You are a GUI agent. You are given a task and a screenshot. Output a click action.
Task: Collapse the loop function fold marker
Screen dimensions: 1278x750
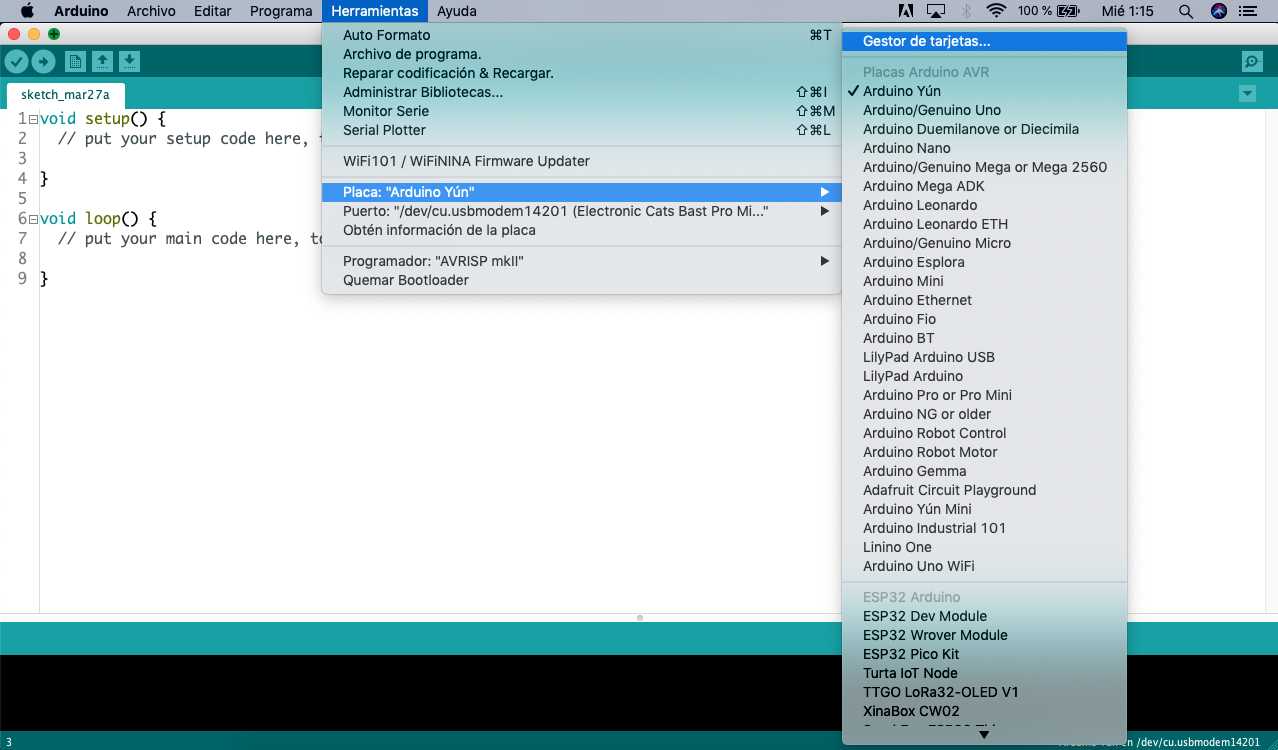pyautogui.click(x=33, y=219)
